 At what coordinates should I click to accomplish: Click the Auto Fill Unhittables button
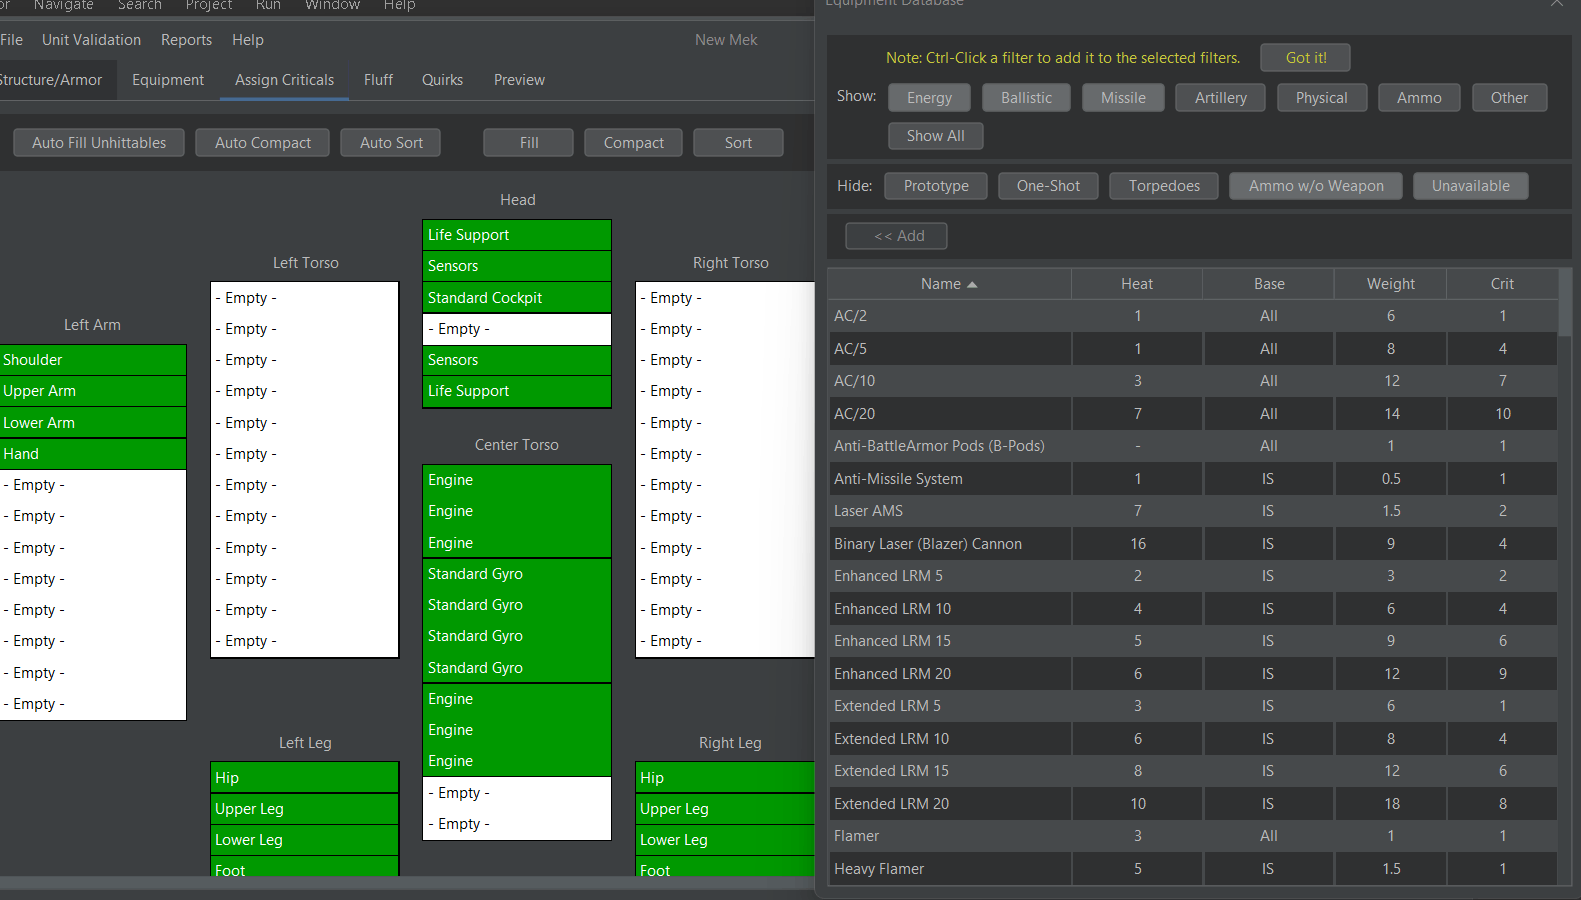tap(99, 143)
